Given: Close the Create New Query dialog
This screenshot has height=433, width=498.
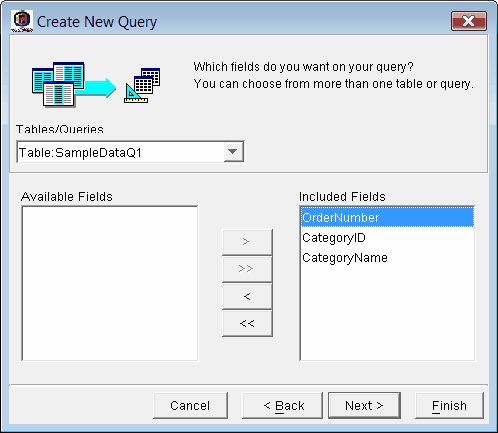Looking at the screenshot, I should [x=469, y=21].
